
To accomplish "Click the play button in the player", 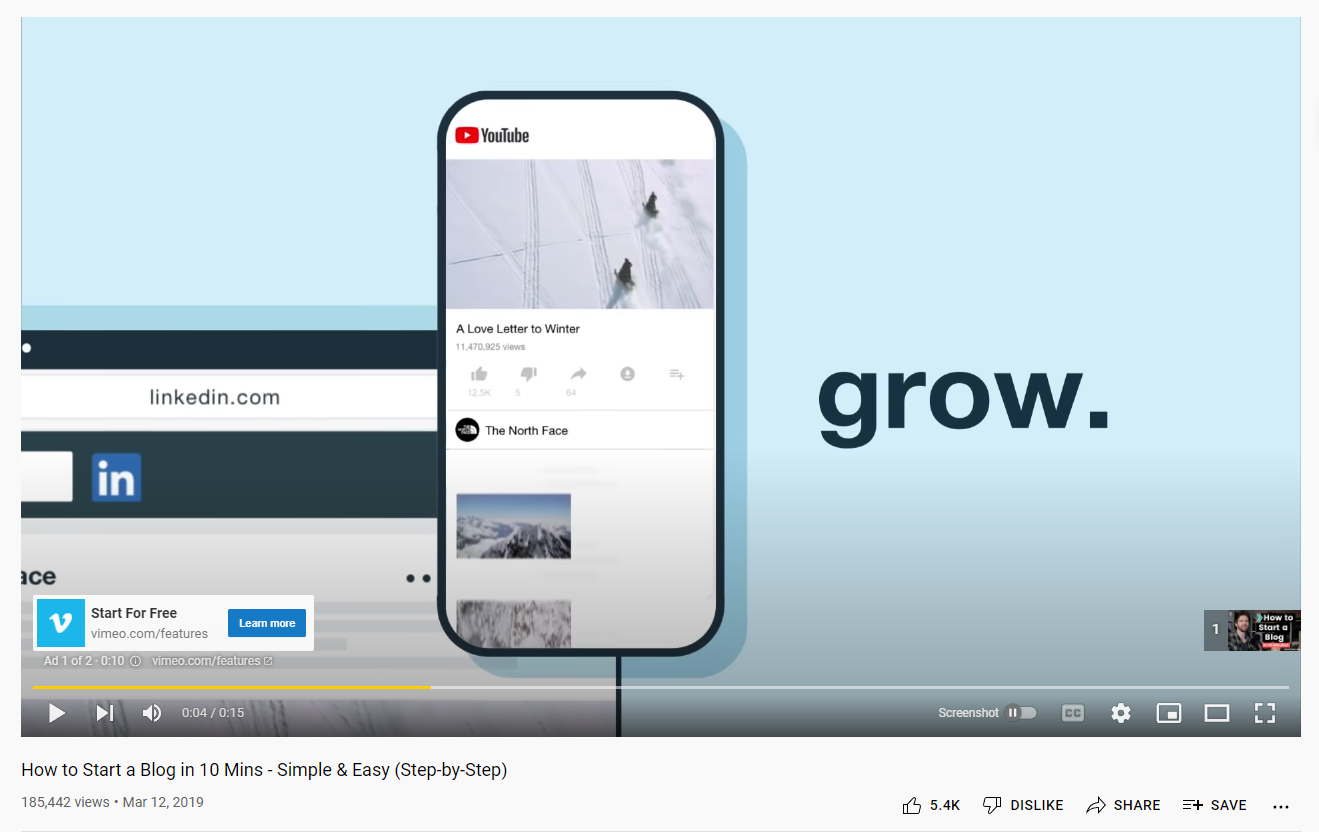I will pos(57,713).
